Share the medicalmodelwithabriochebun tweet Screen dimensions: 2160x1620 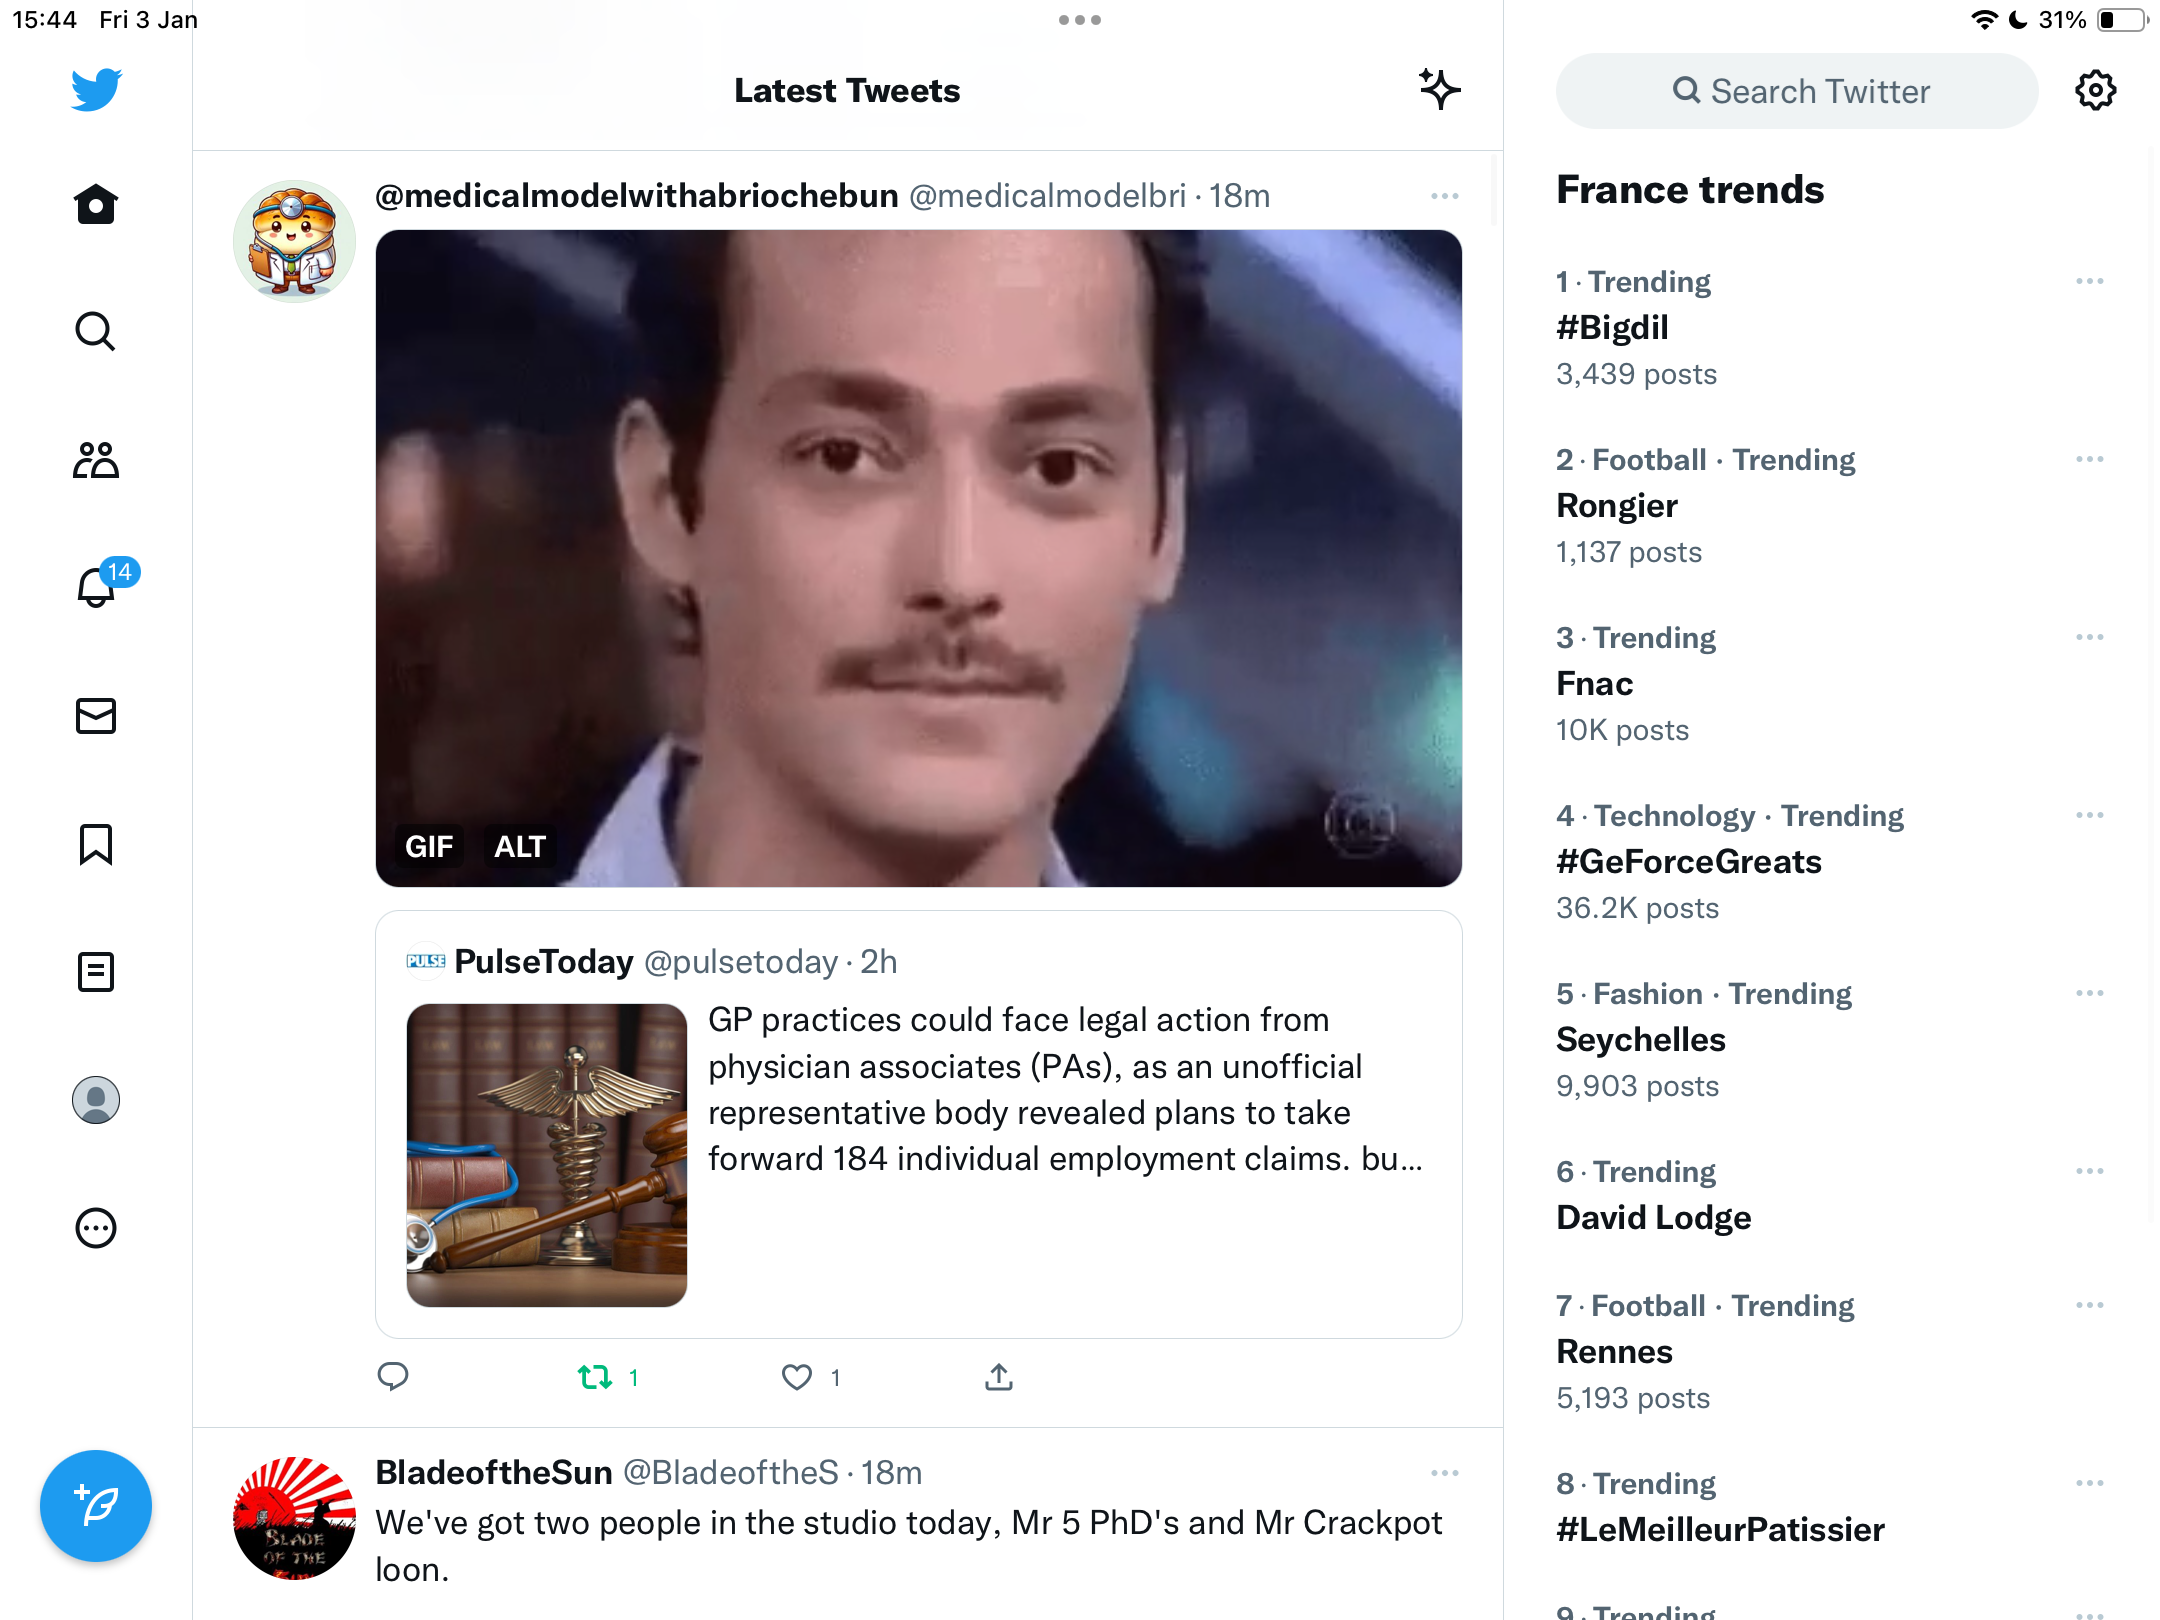point(999,1377)
